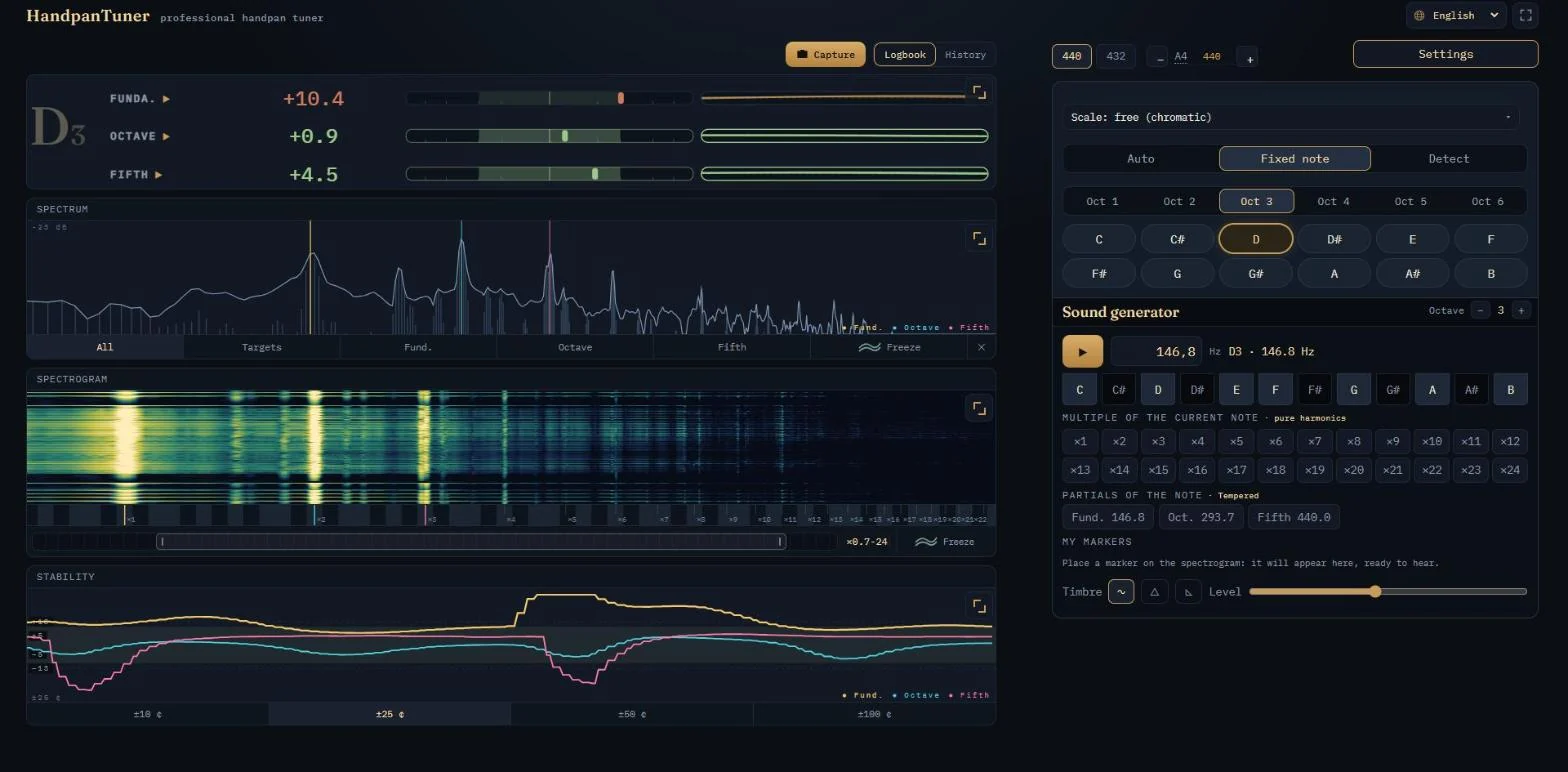The width and height of the screenshot is (1568, 772).
Task: Choose fixed note C#
Action: [1177, 239]
